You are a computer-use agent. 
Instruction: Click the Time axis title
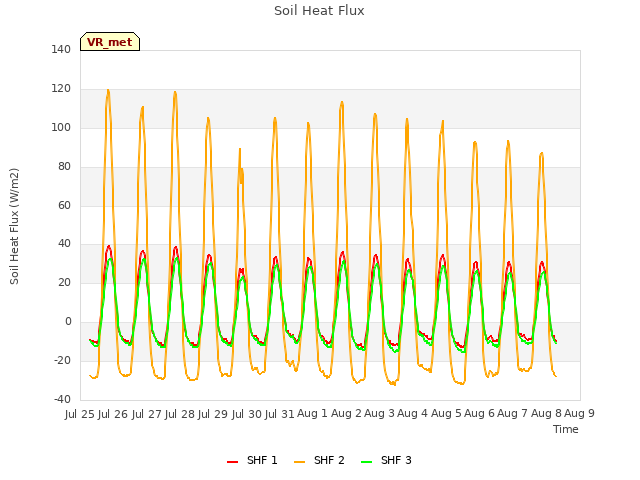pos(566,429)
